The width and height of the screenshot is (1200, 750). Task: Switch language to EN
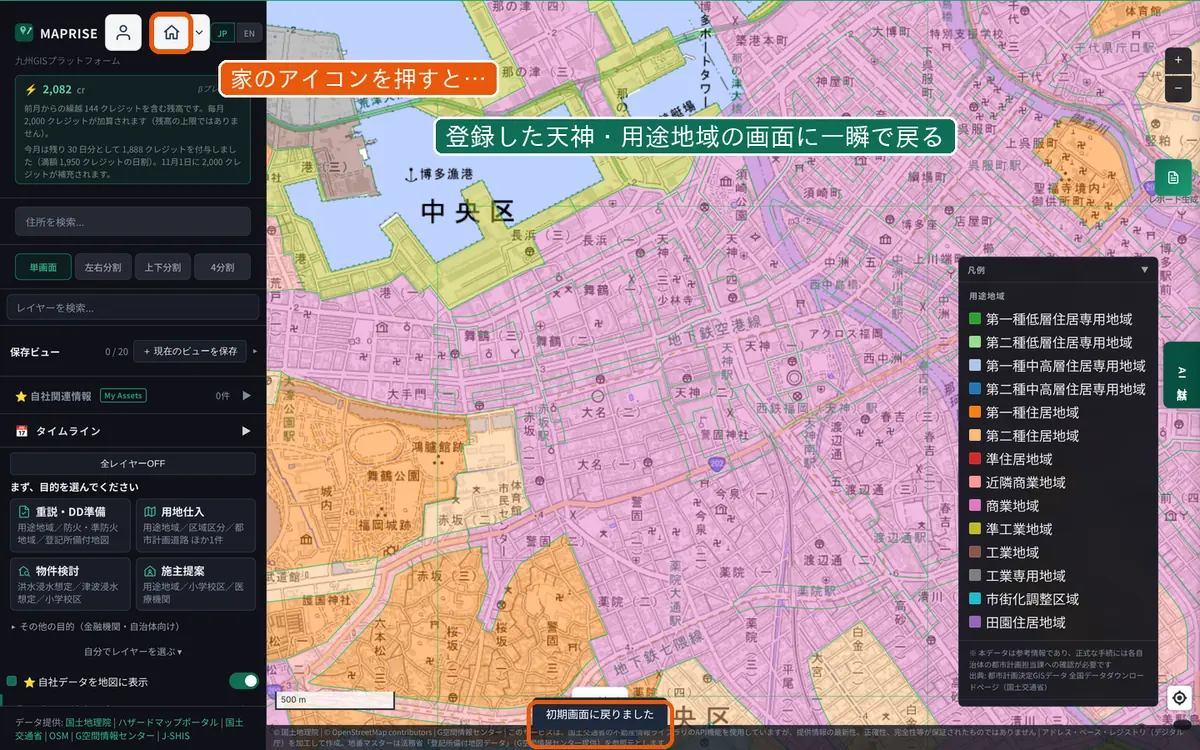coord(249,32)
